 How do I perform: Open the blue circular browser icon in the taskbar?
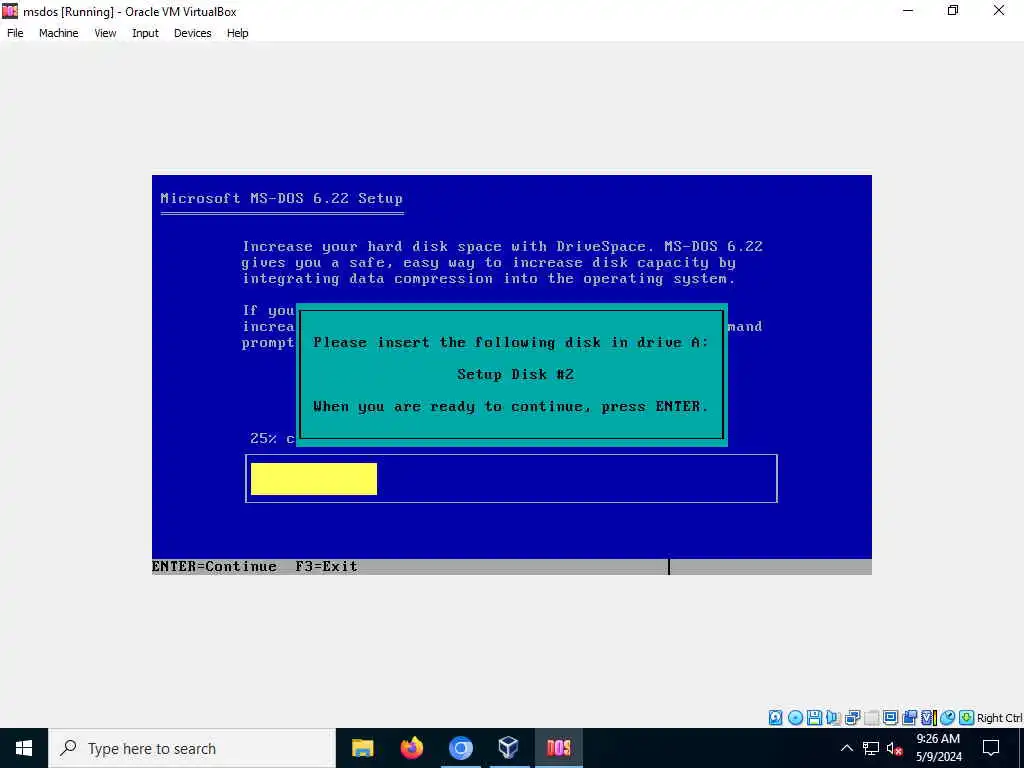(x=460, y=748)
